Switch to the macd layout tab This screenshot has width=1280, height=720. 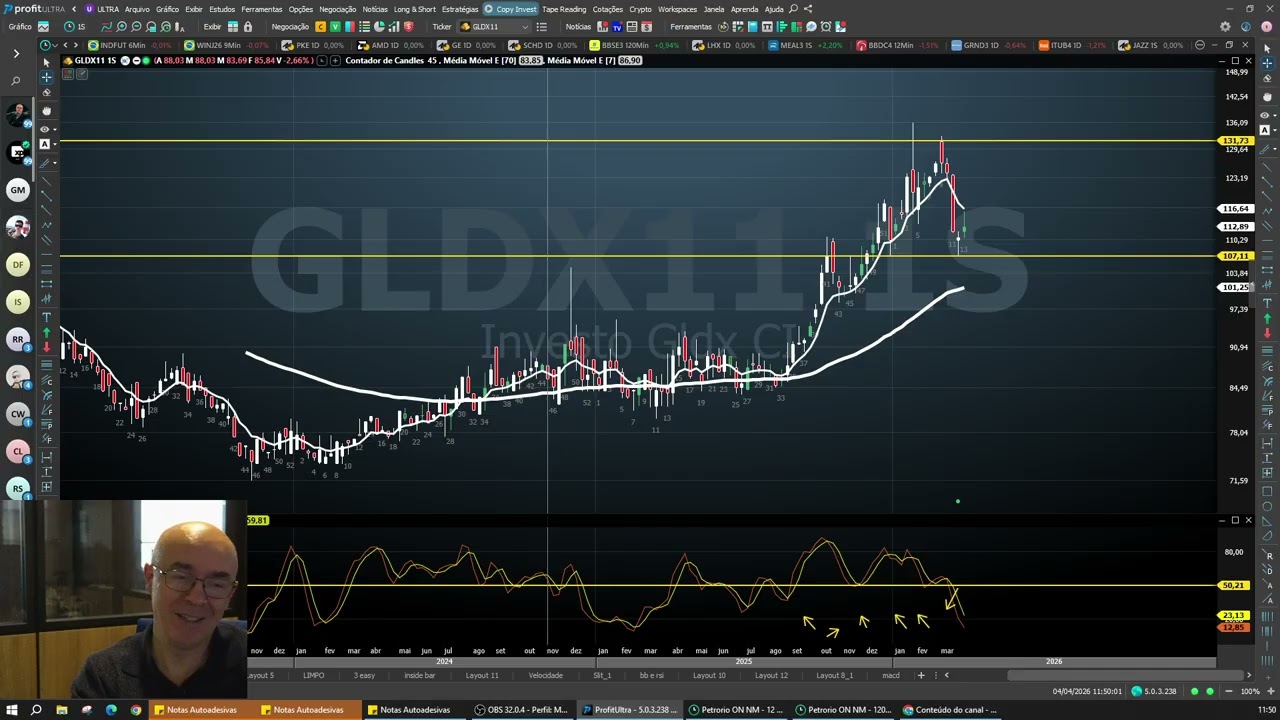coord(890,675)
